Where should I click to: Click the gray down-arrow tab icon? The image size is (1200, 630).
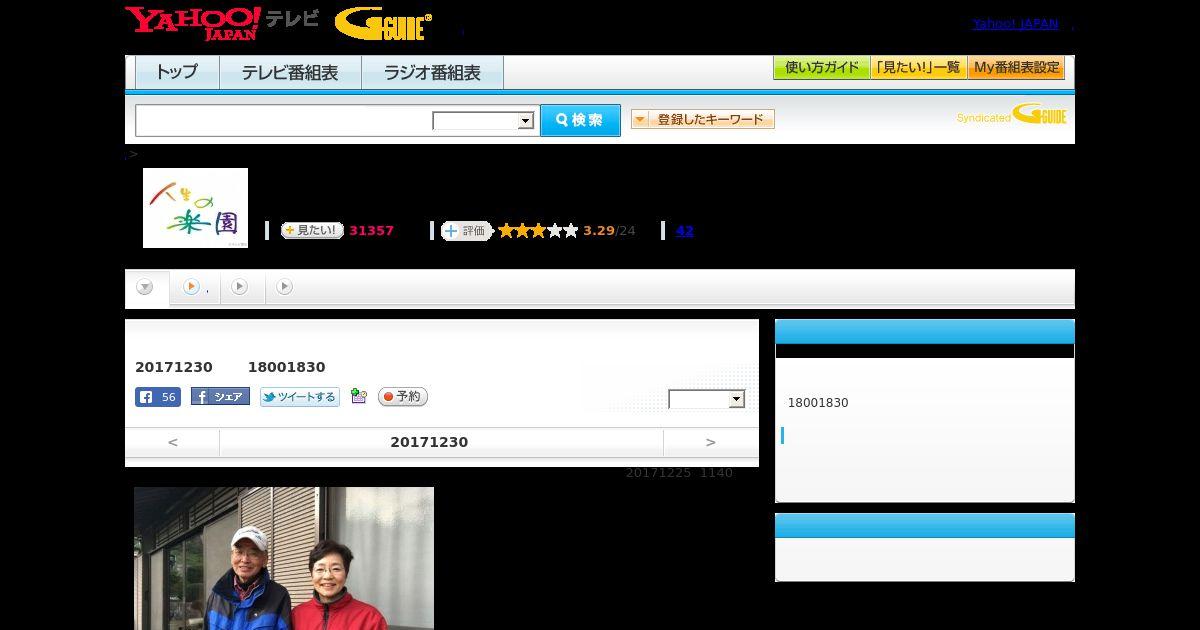pyautogui.click(x=145, y=287)
